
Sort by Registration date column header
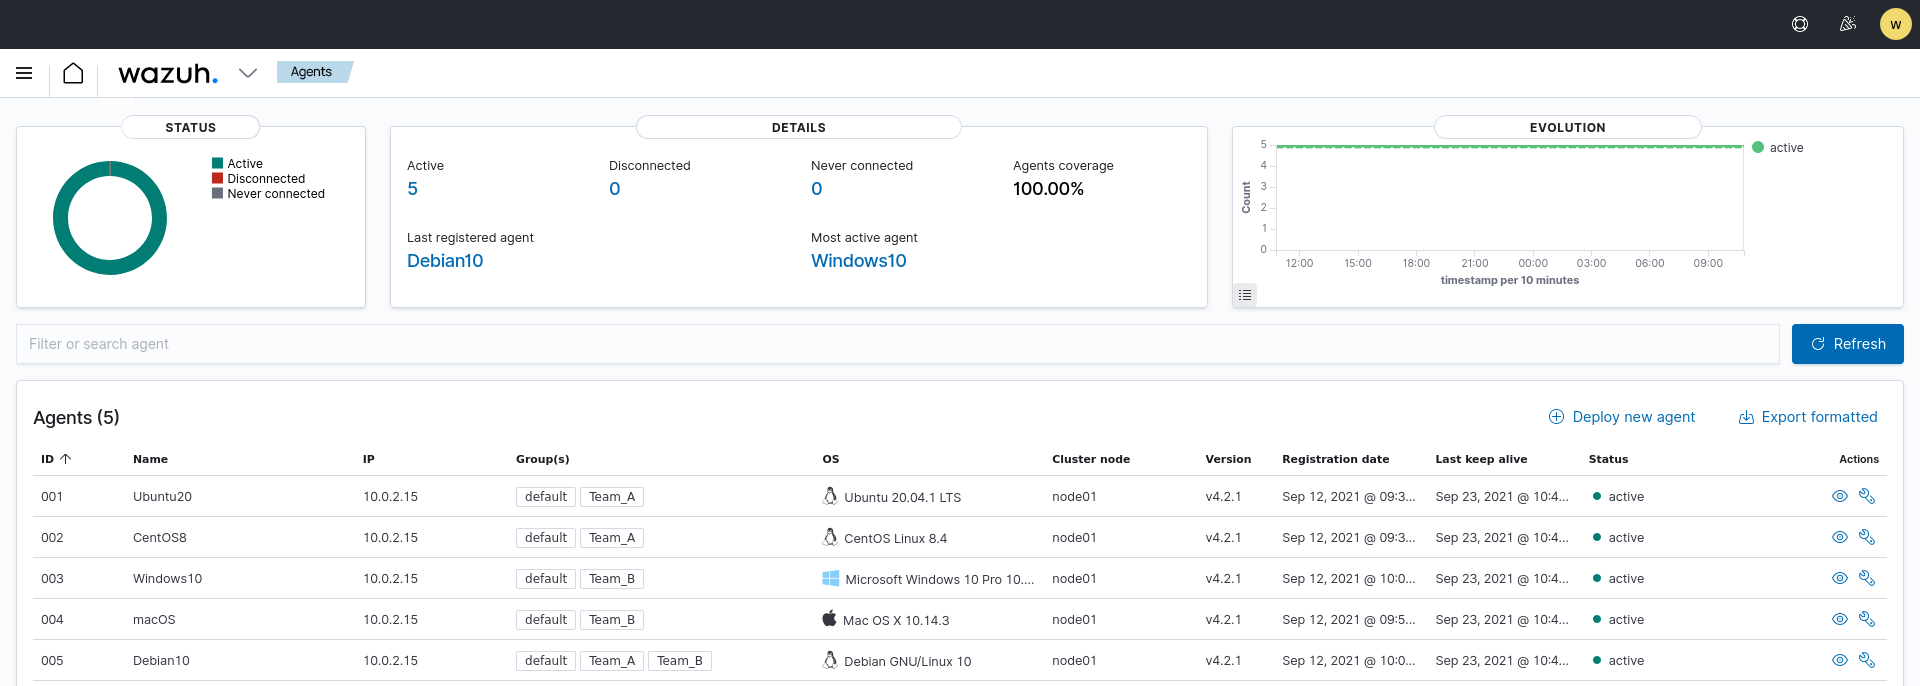pyautogui.click(x=1335, y=459)
